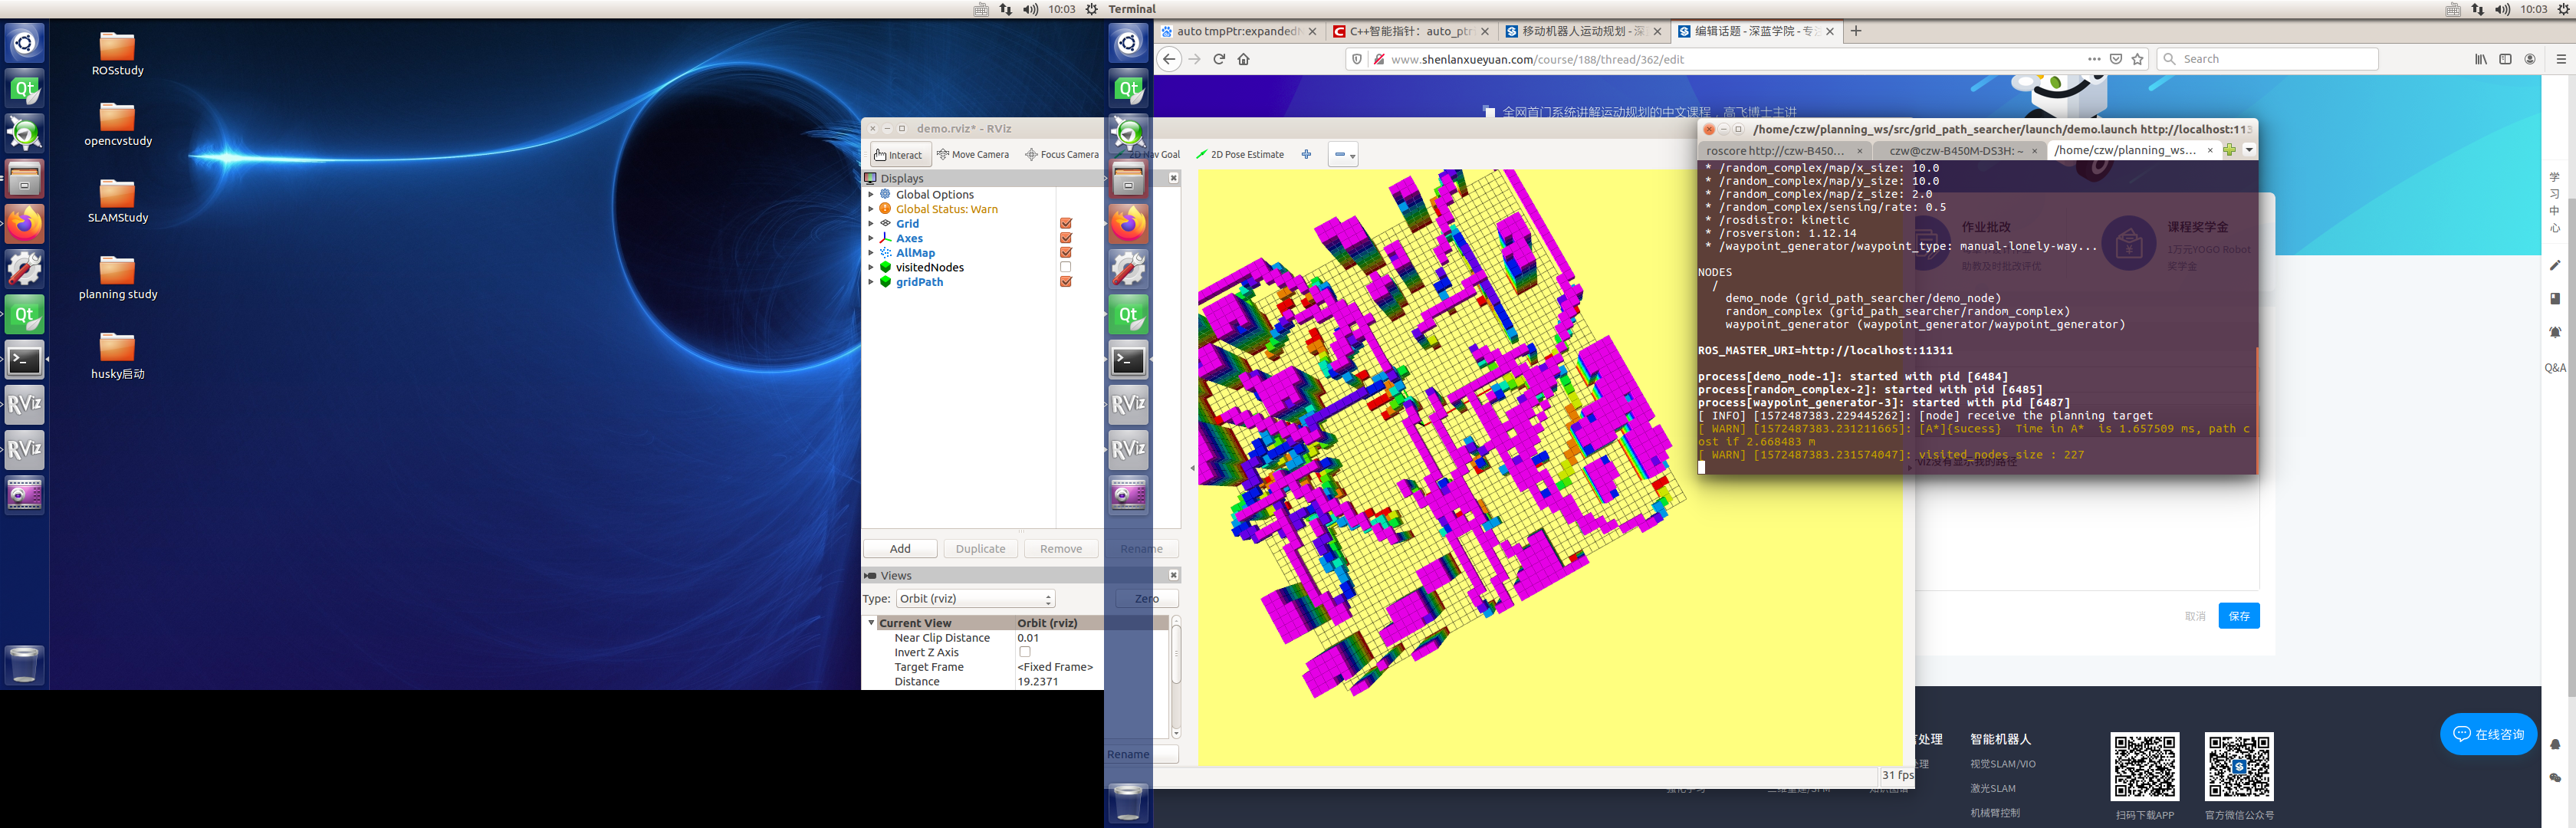Image resolution: width=2576 pixels, height=828 pixels.
Task: Enable the visitedNodes display checkbox
Action: tap(1066, 268)
